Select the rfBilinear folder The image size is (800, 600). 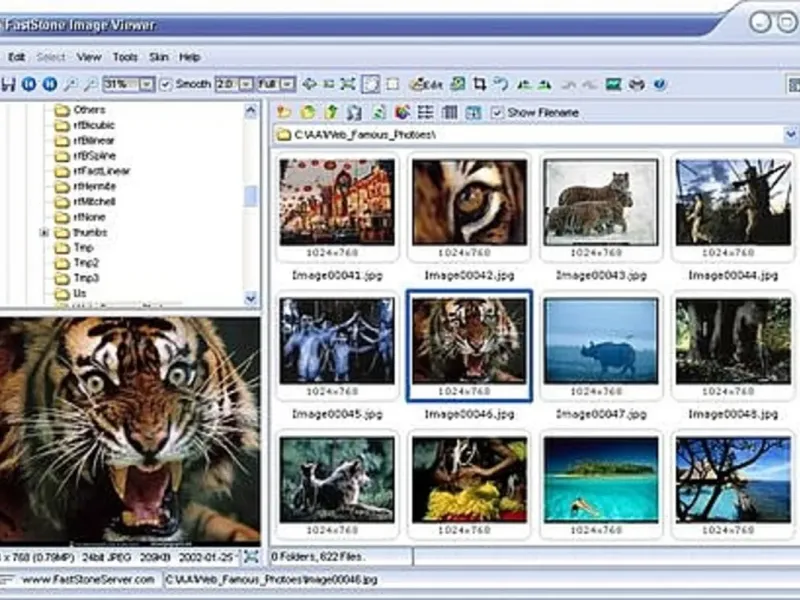pyautogui.click(x=94, y=140)
